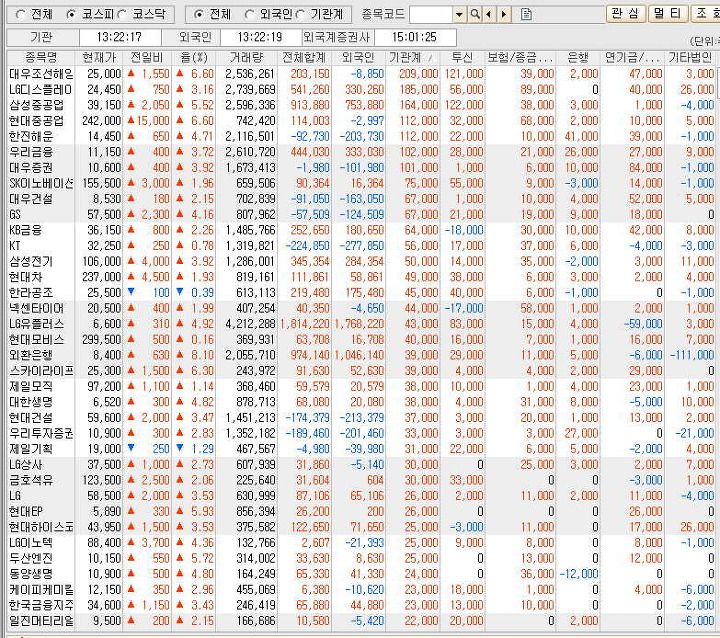Select the 코스피 radio button

pos(71,15)
